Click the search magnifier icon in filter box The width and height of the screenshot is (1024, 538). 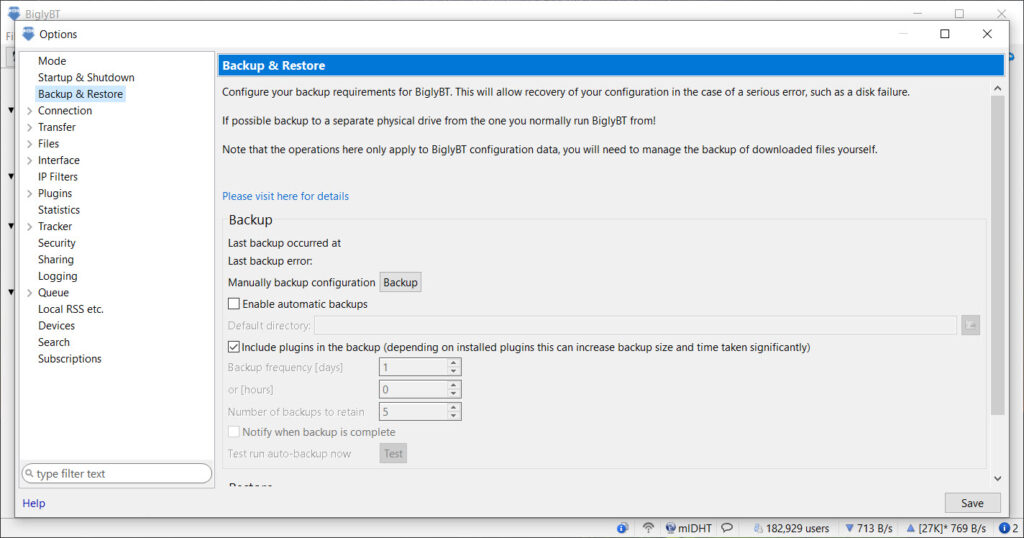[29, 473]
